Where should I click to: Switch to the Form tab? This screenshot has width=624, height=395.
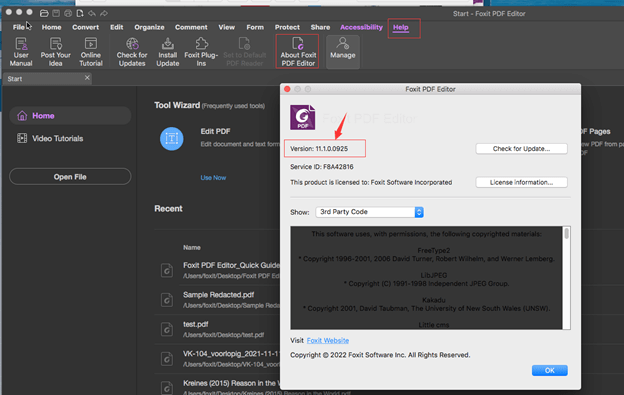click(255, 27)
